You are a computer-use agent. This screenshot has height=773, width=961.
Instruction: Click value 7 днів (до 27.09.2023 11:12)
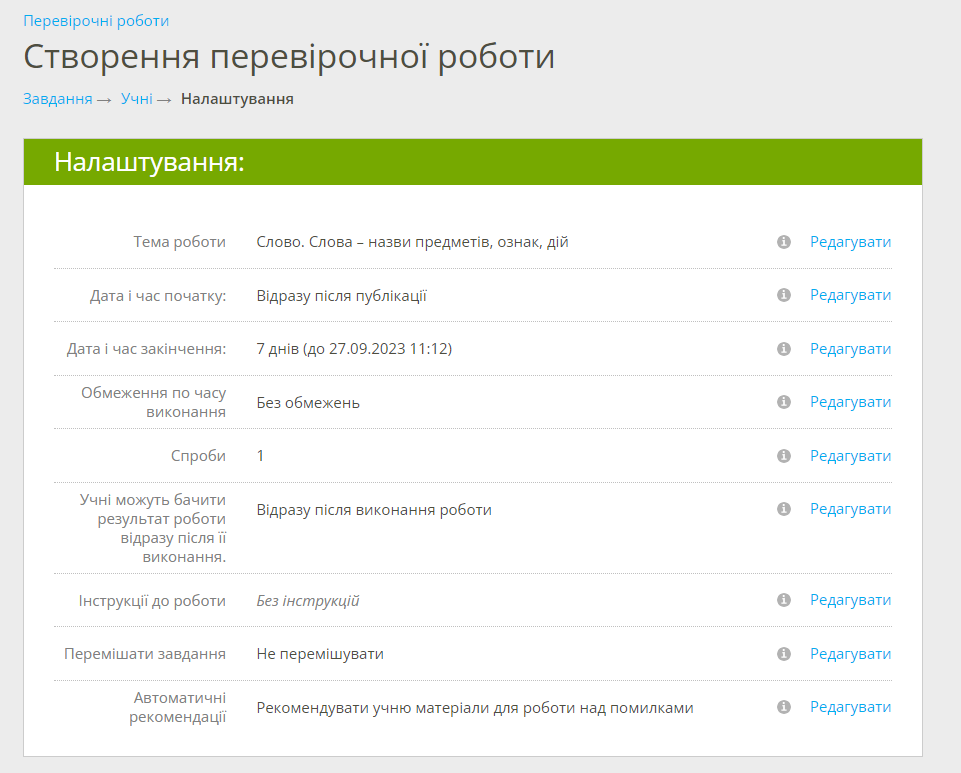pos(354,349)
